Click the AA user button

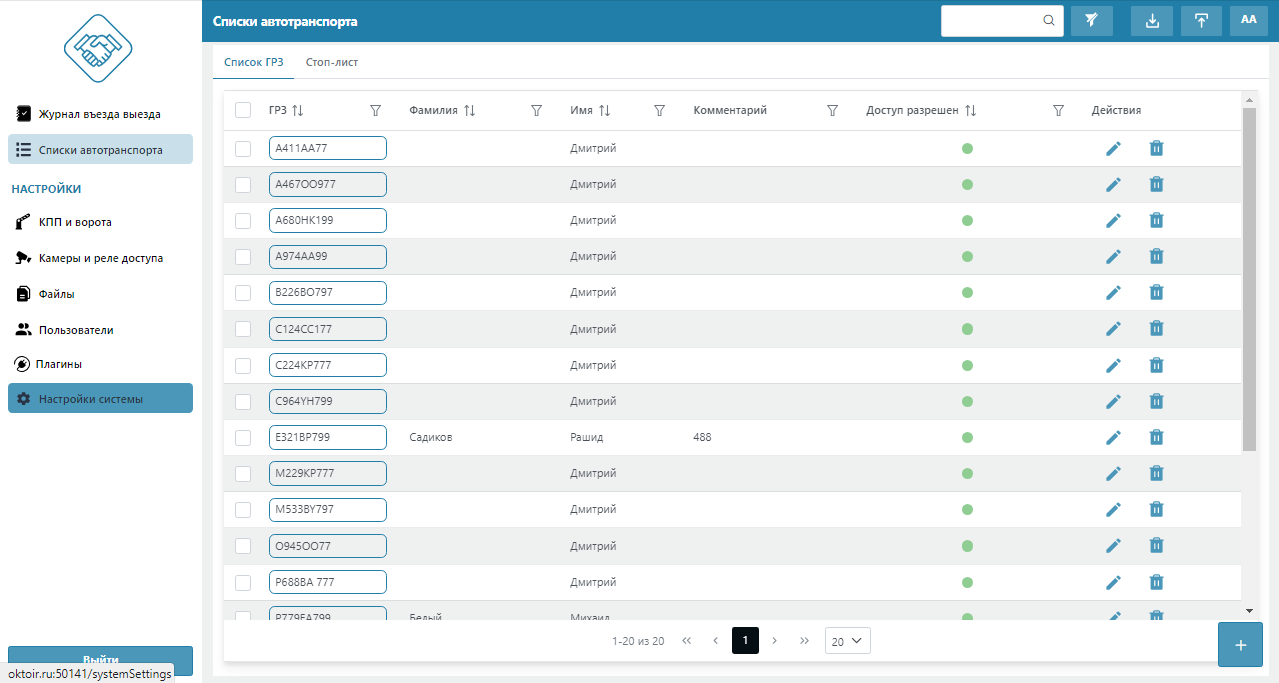point(1248,20)
